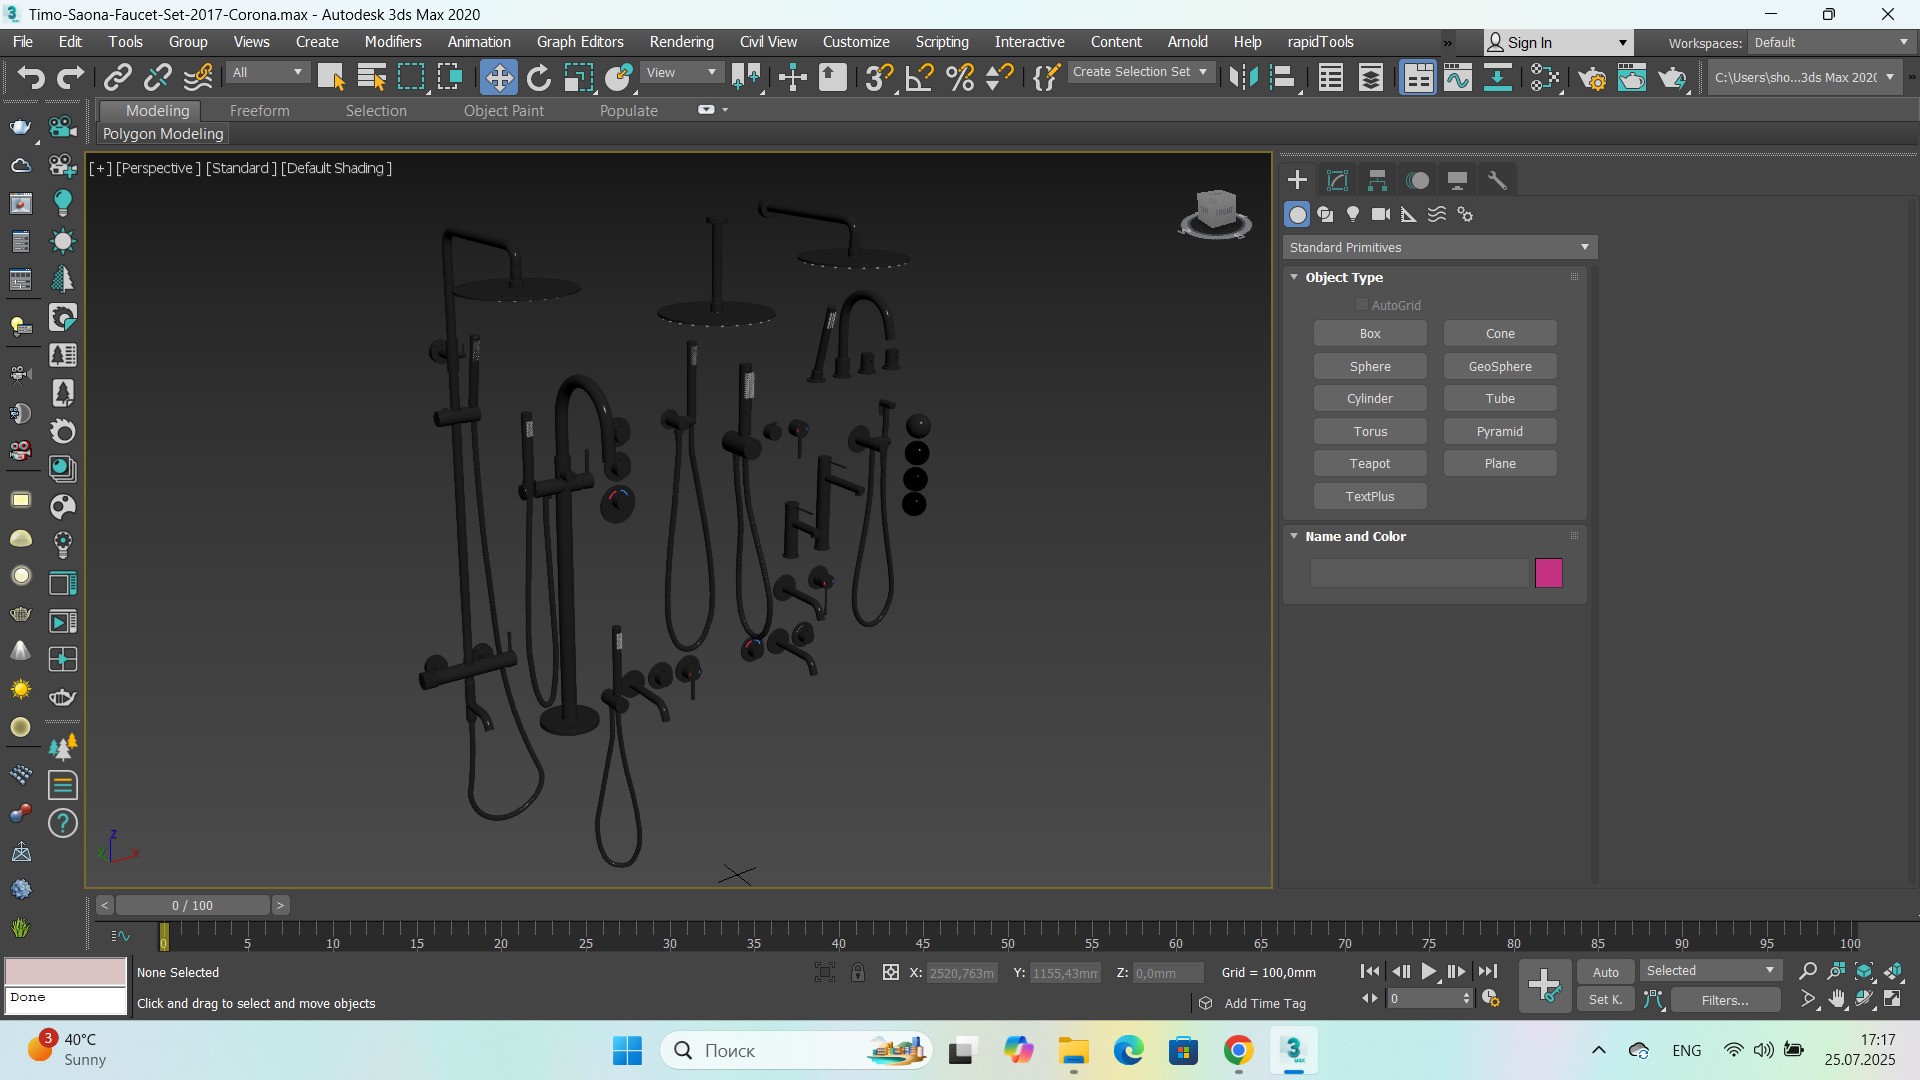Click the magenta object color swatch
Image resolution: width=1920 pixels, height=1080 pixels.
tap(1548, 573)
